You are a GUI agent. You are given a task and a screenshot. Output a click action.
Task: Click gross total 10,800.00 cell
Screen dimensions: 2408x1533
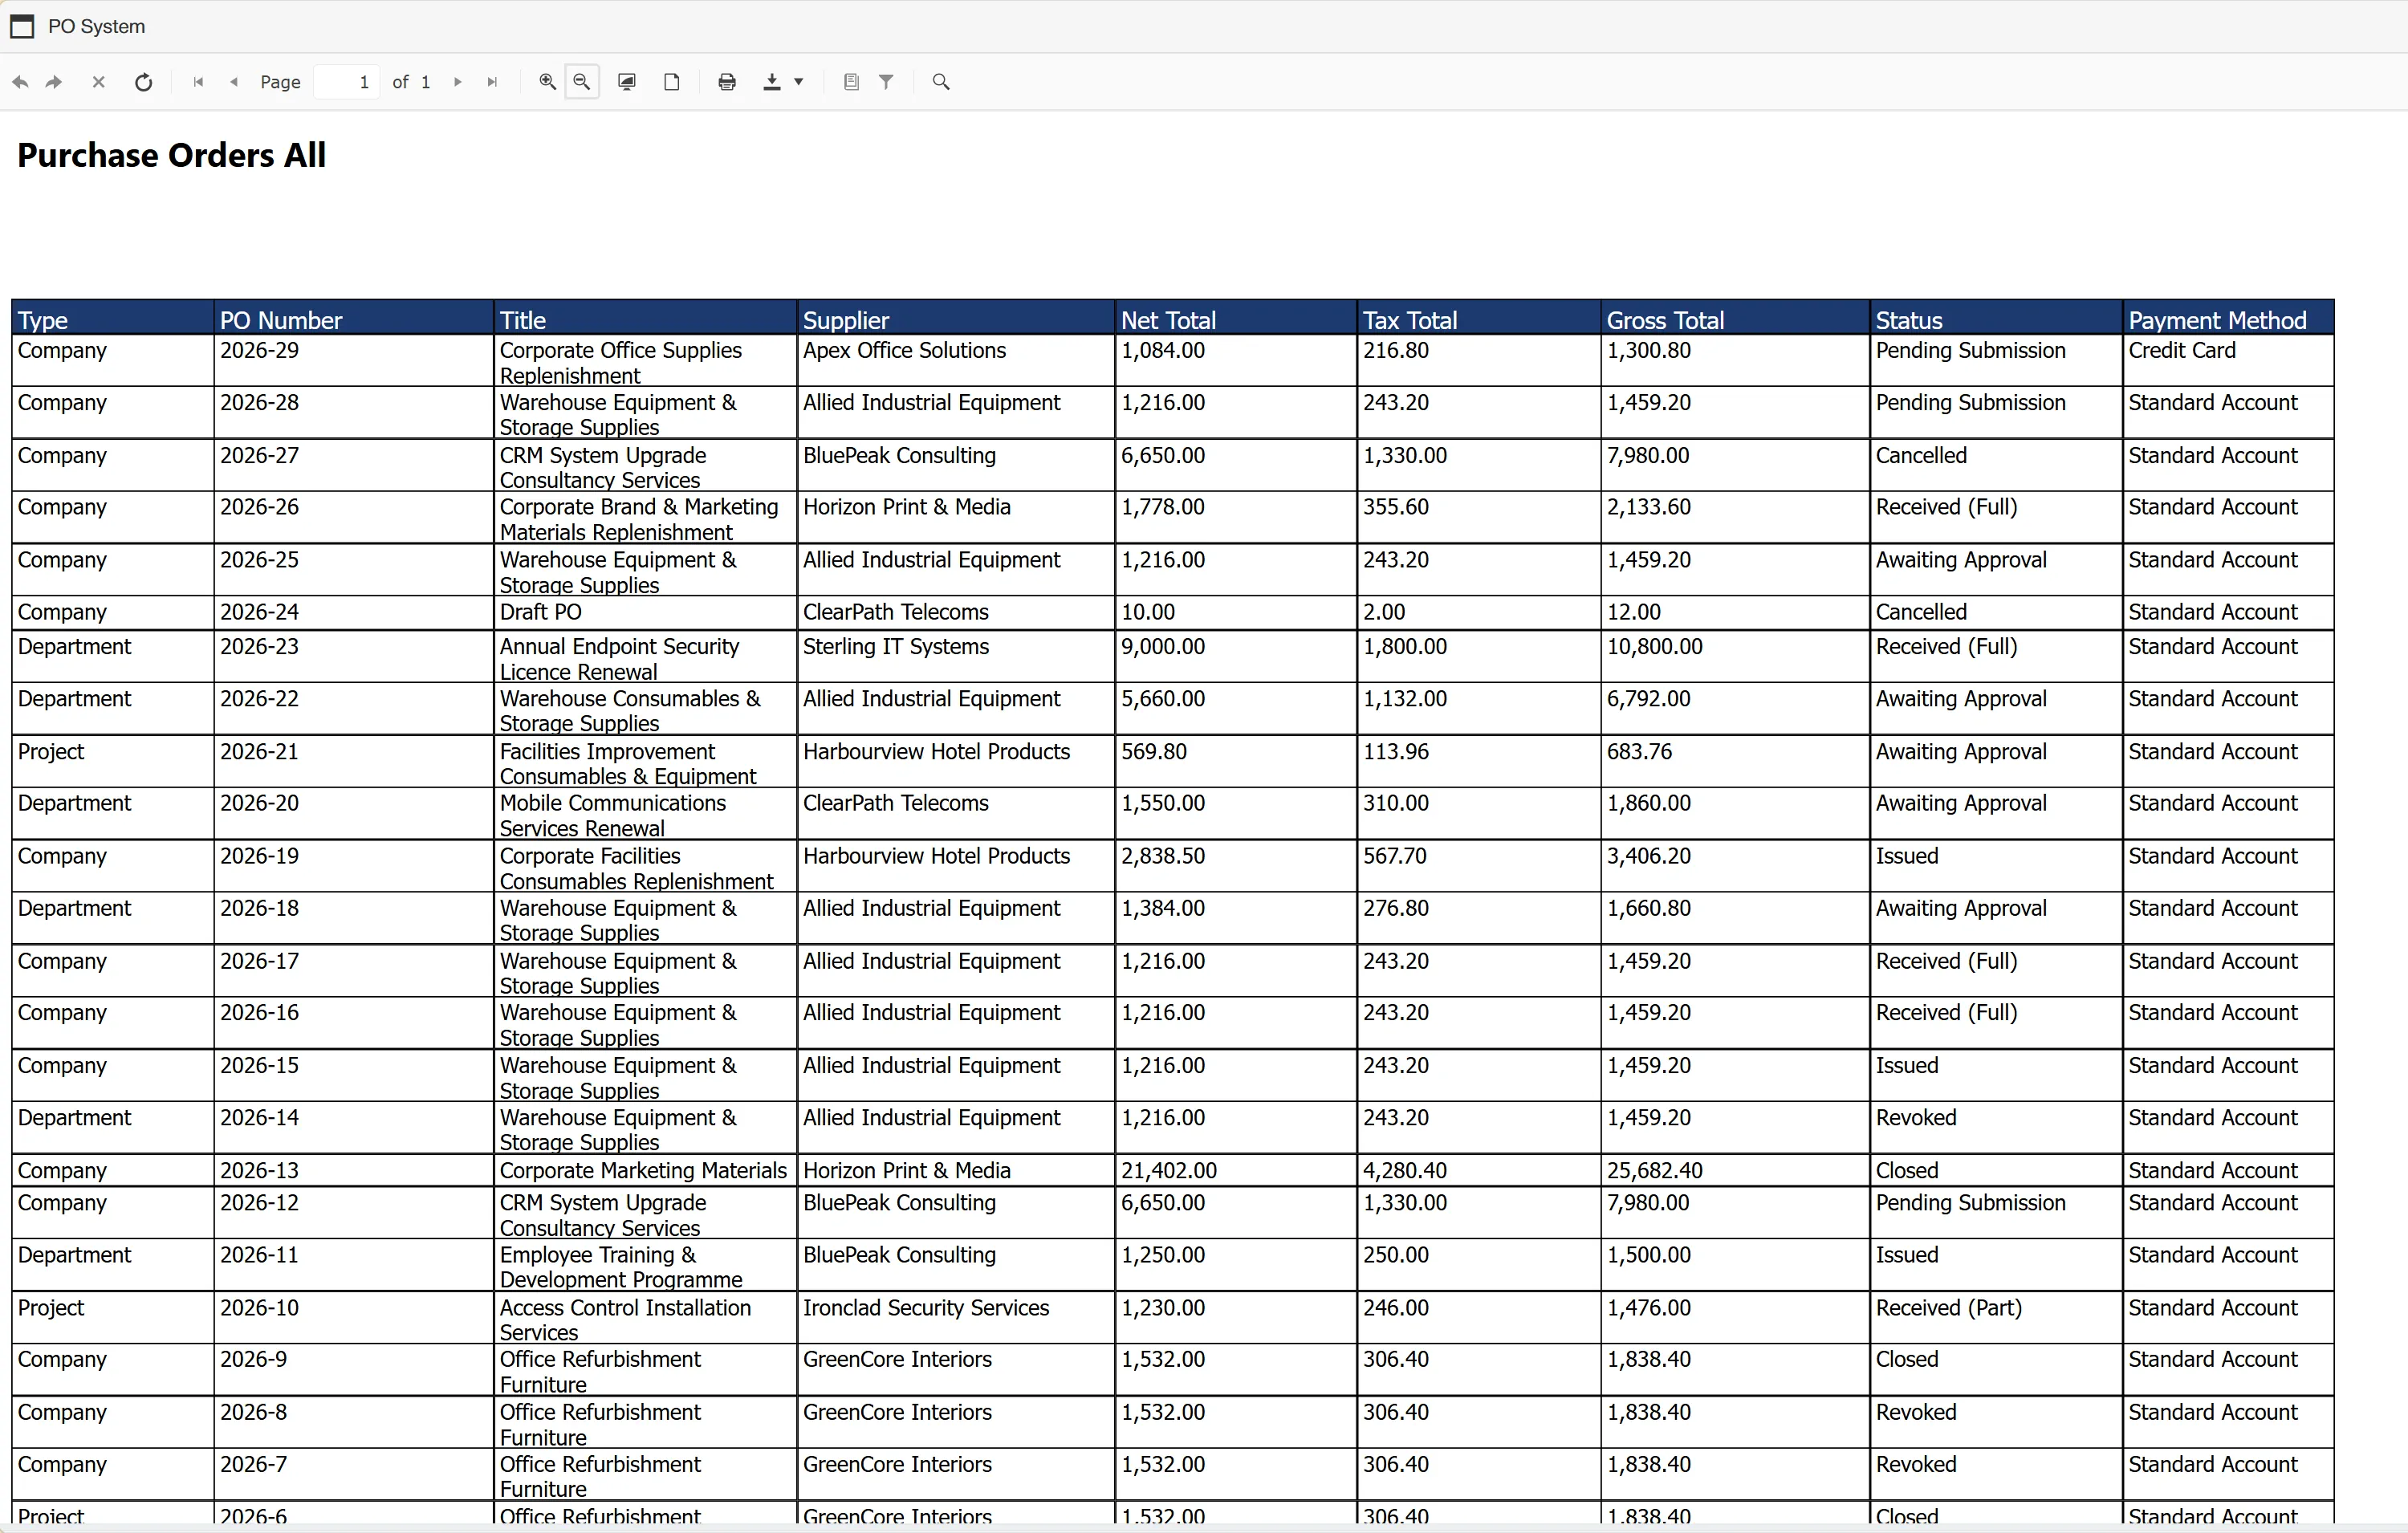tap(1735, 657)
